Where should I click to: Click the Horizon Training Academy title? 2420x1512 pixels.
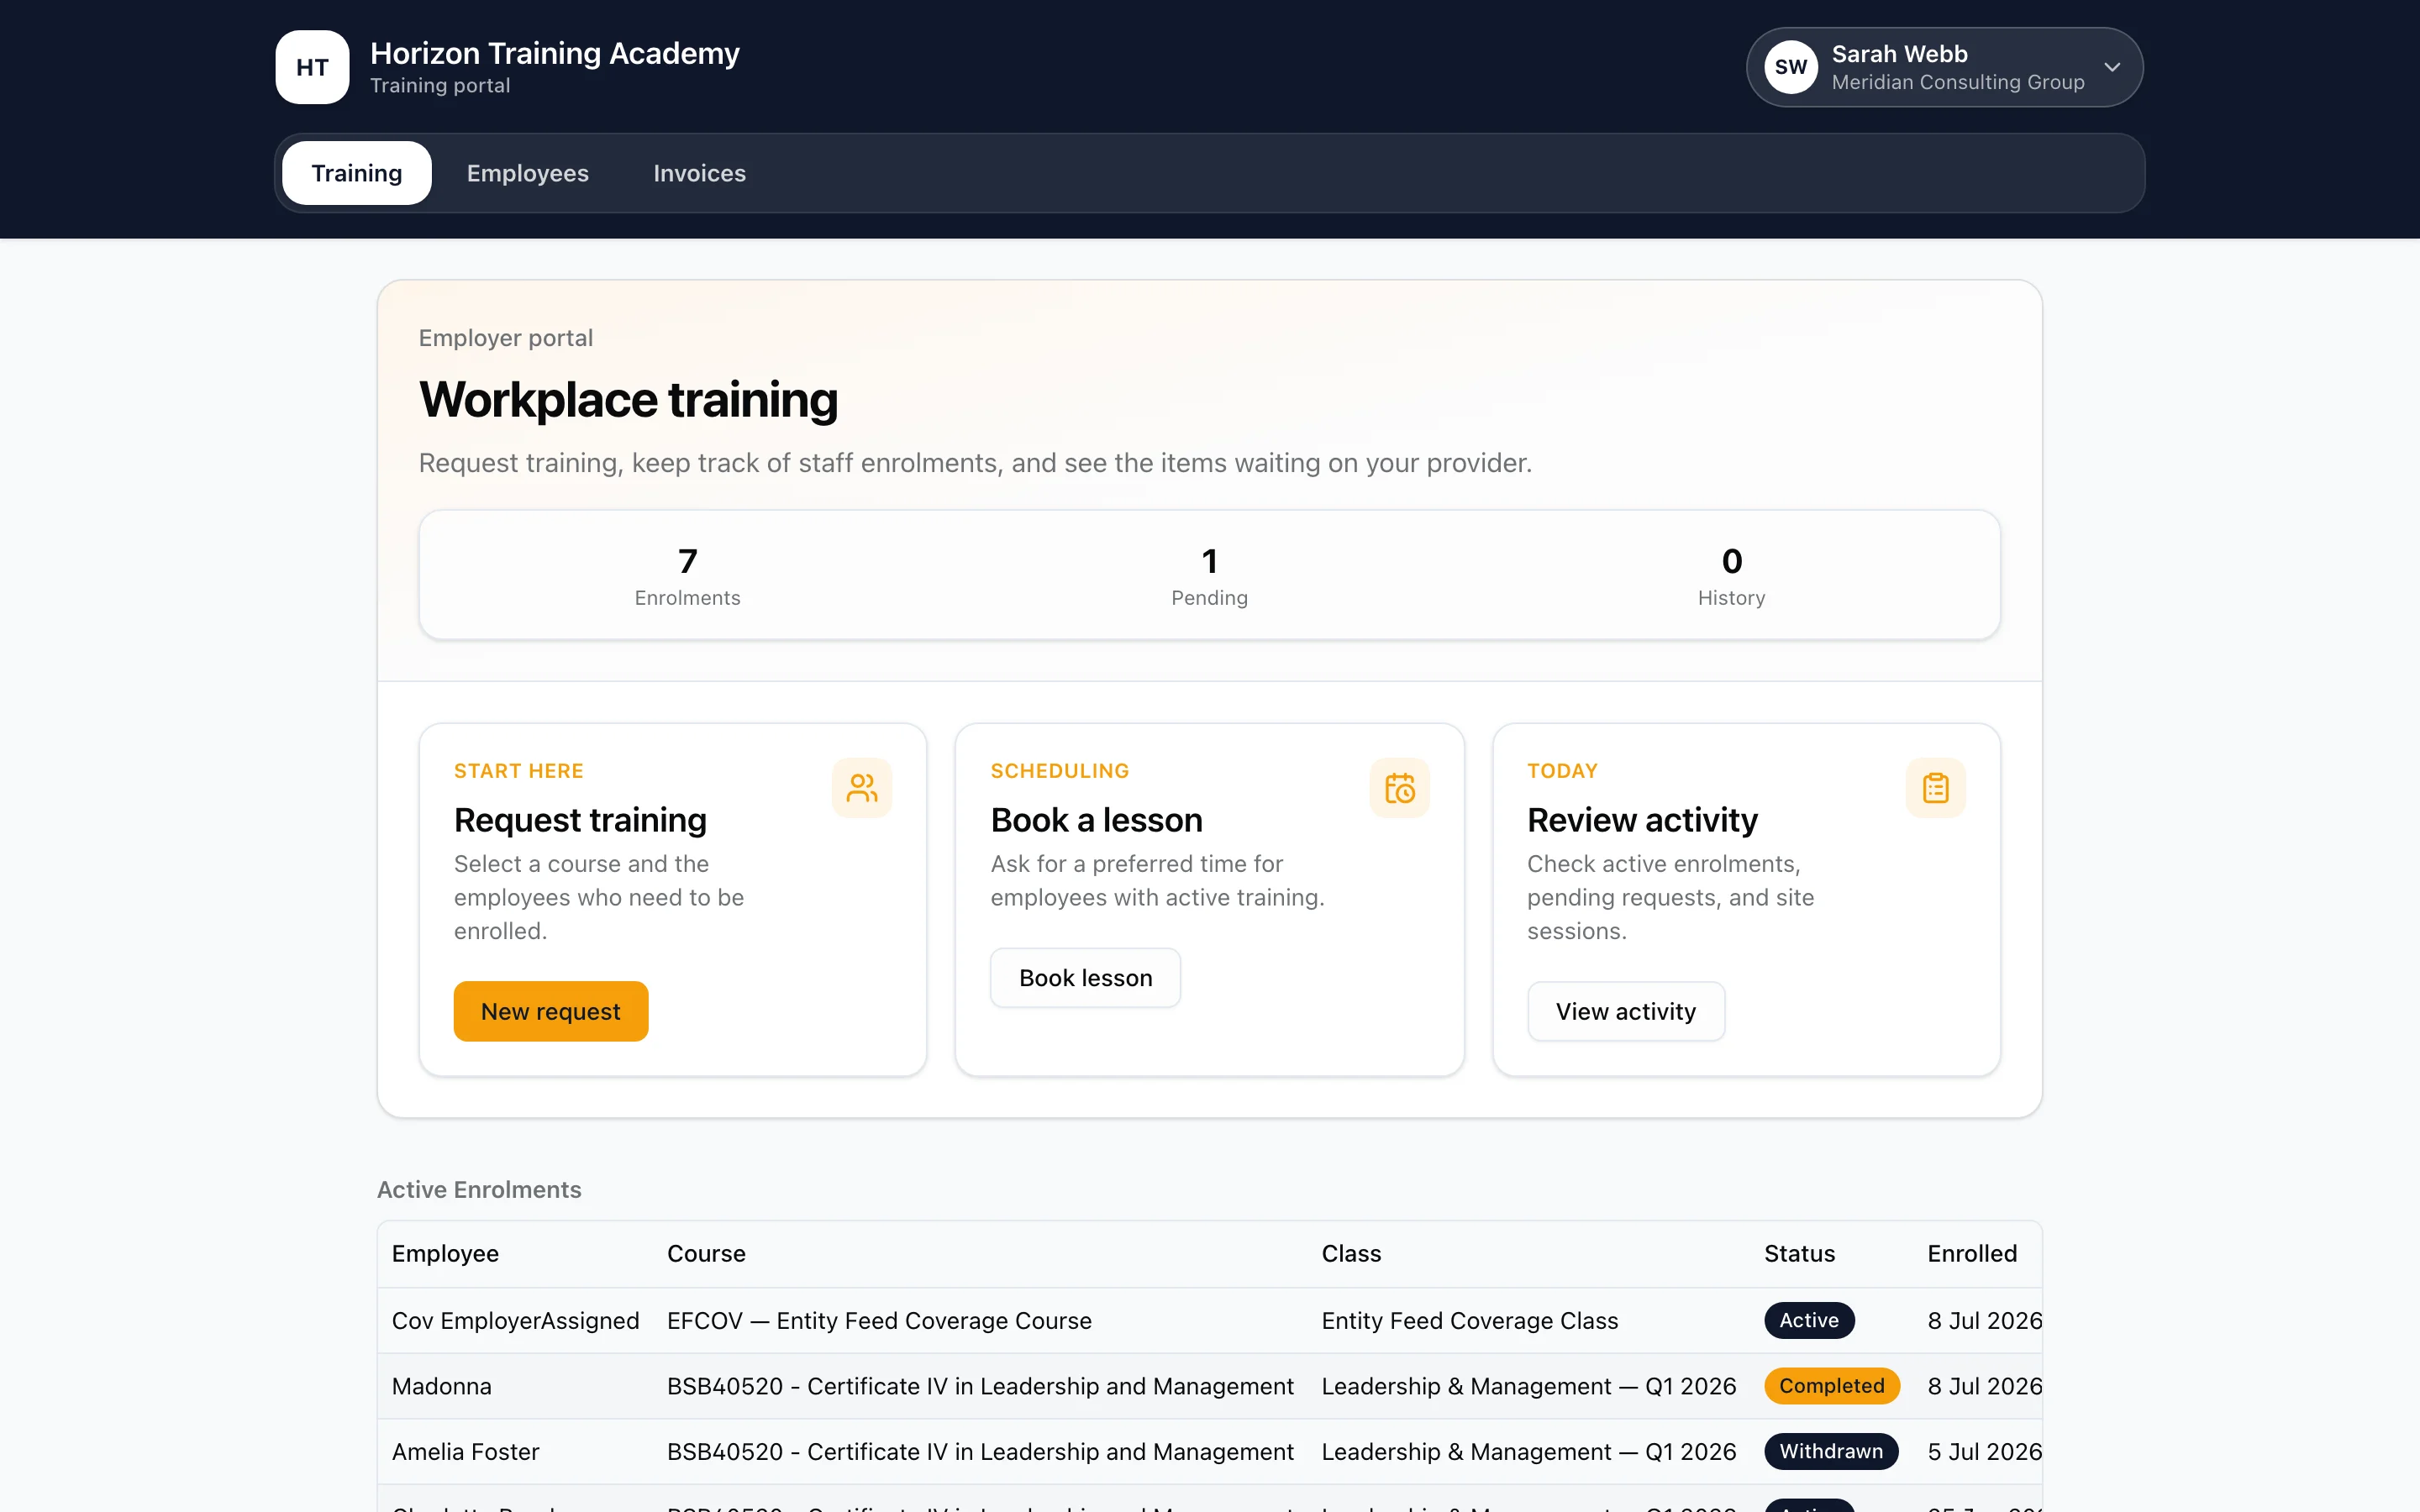554,53
